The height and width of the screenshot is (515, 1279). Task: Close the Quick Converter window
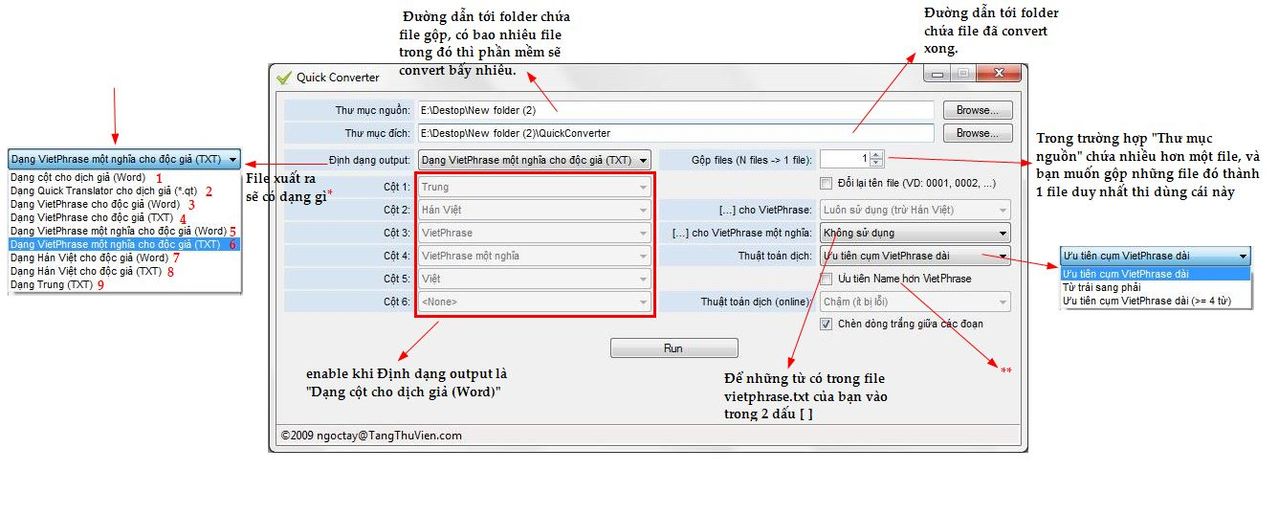coord(997,74)
